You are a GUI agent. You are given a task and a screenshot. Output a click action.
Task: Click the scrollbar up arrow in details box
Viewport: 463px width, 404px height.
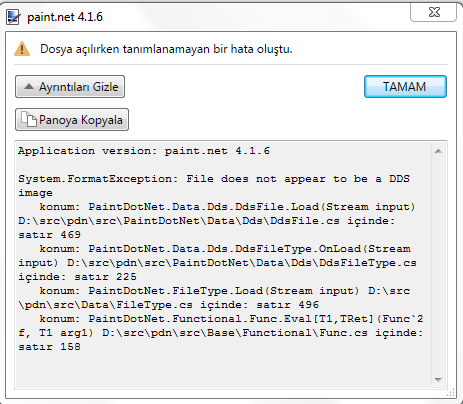pyautogui.click(x=438, y=151)
